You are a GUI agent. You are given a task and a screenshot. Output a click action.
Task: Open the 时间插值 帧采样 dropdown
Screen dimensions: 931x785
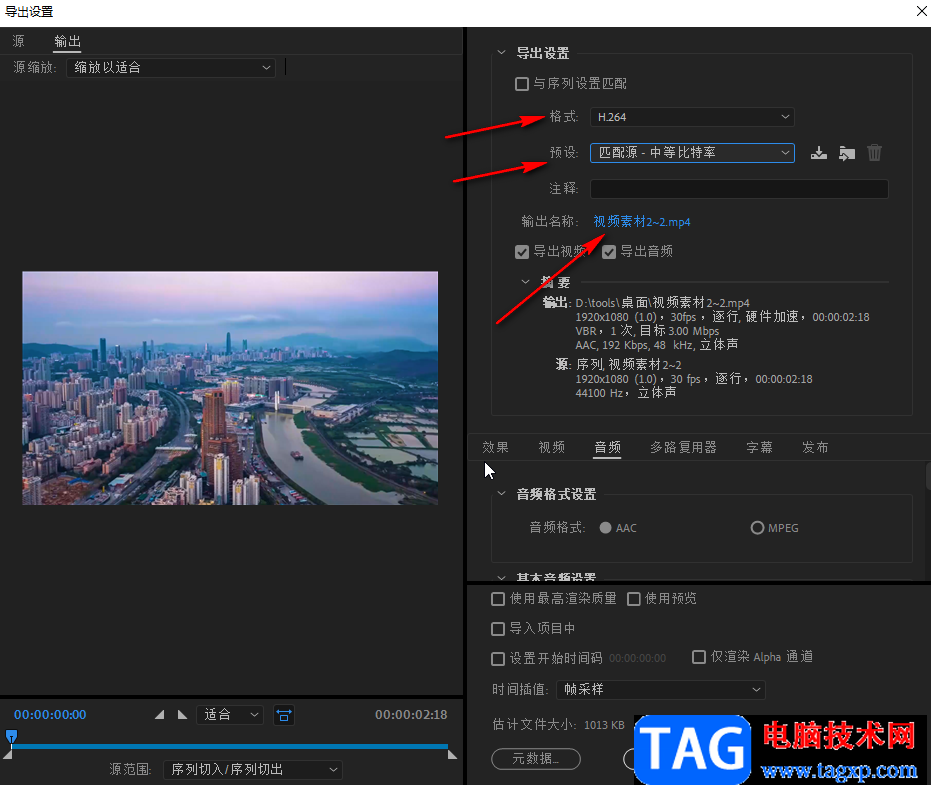661,689
